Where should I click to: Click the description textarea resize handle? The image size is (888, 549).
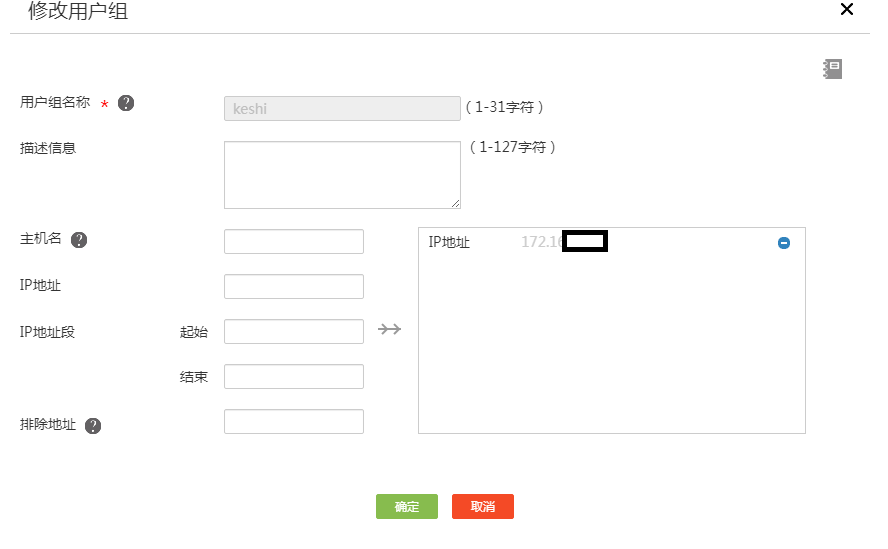click(456, 203)
